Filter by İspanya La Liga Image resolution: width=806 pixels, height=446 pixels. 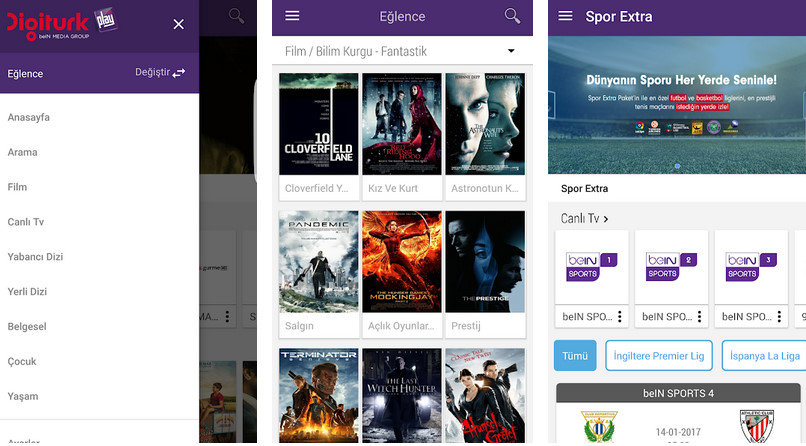click(x=764, y=356)
